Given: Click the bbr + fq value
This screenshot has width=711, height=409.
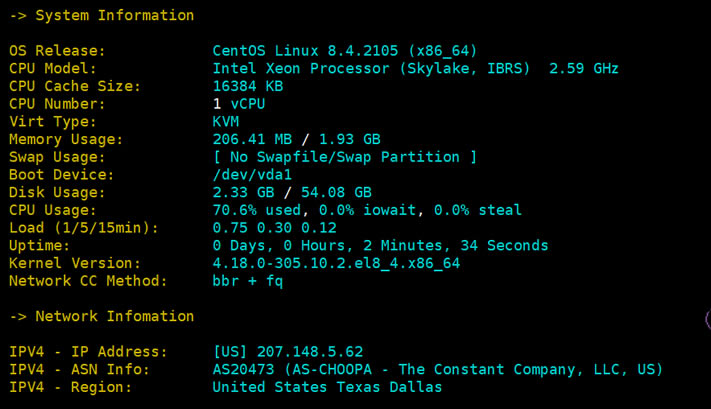Looking at the screenshot, I should [x=248, y=281].
